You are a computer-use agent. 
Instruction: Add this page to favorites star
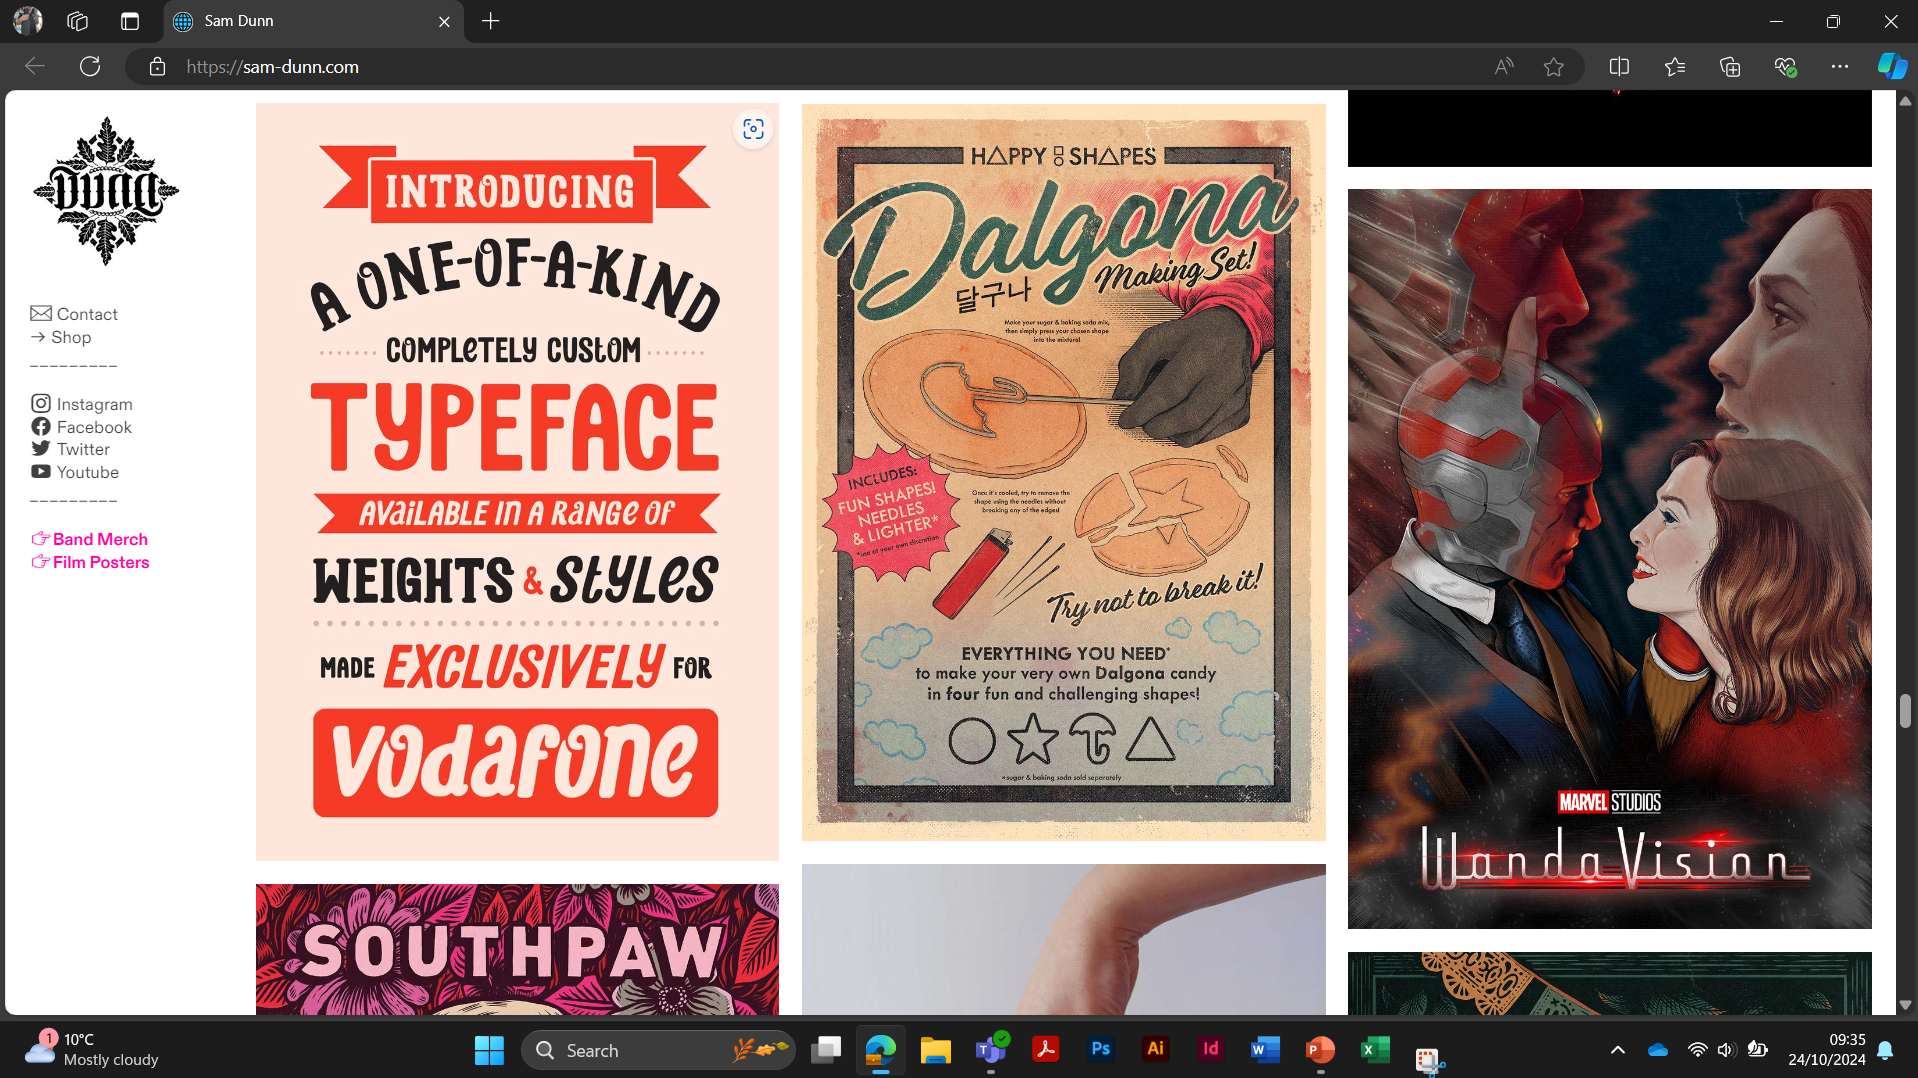click(1553, 67)
